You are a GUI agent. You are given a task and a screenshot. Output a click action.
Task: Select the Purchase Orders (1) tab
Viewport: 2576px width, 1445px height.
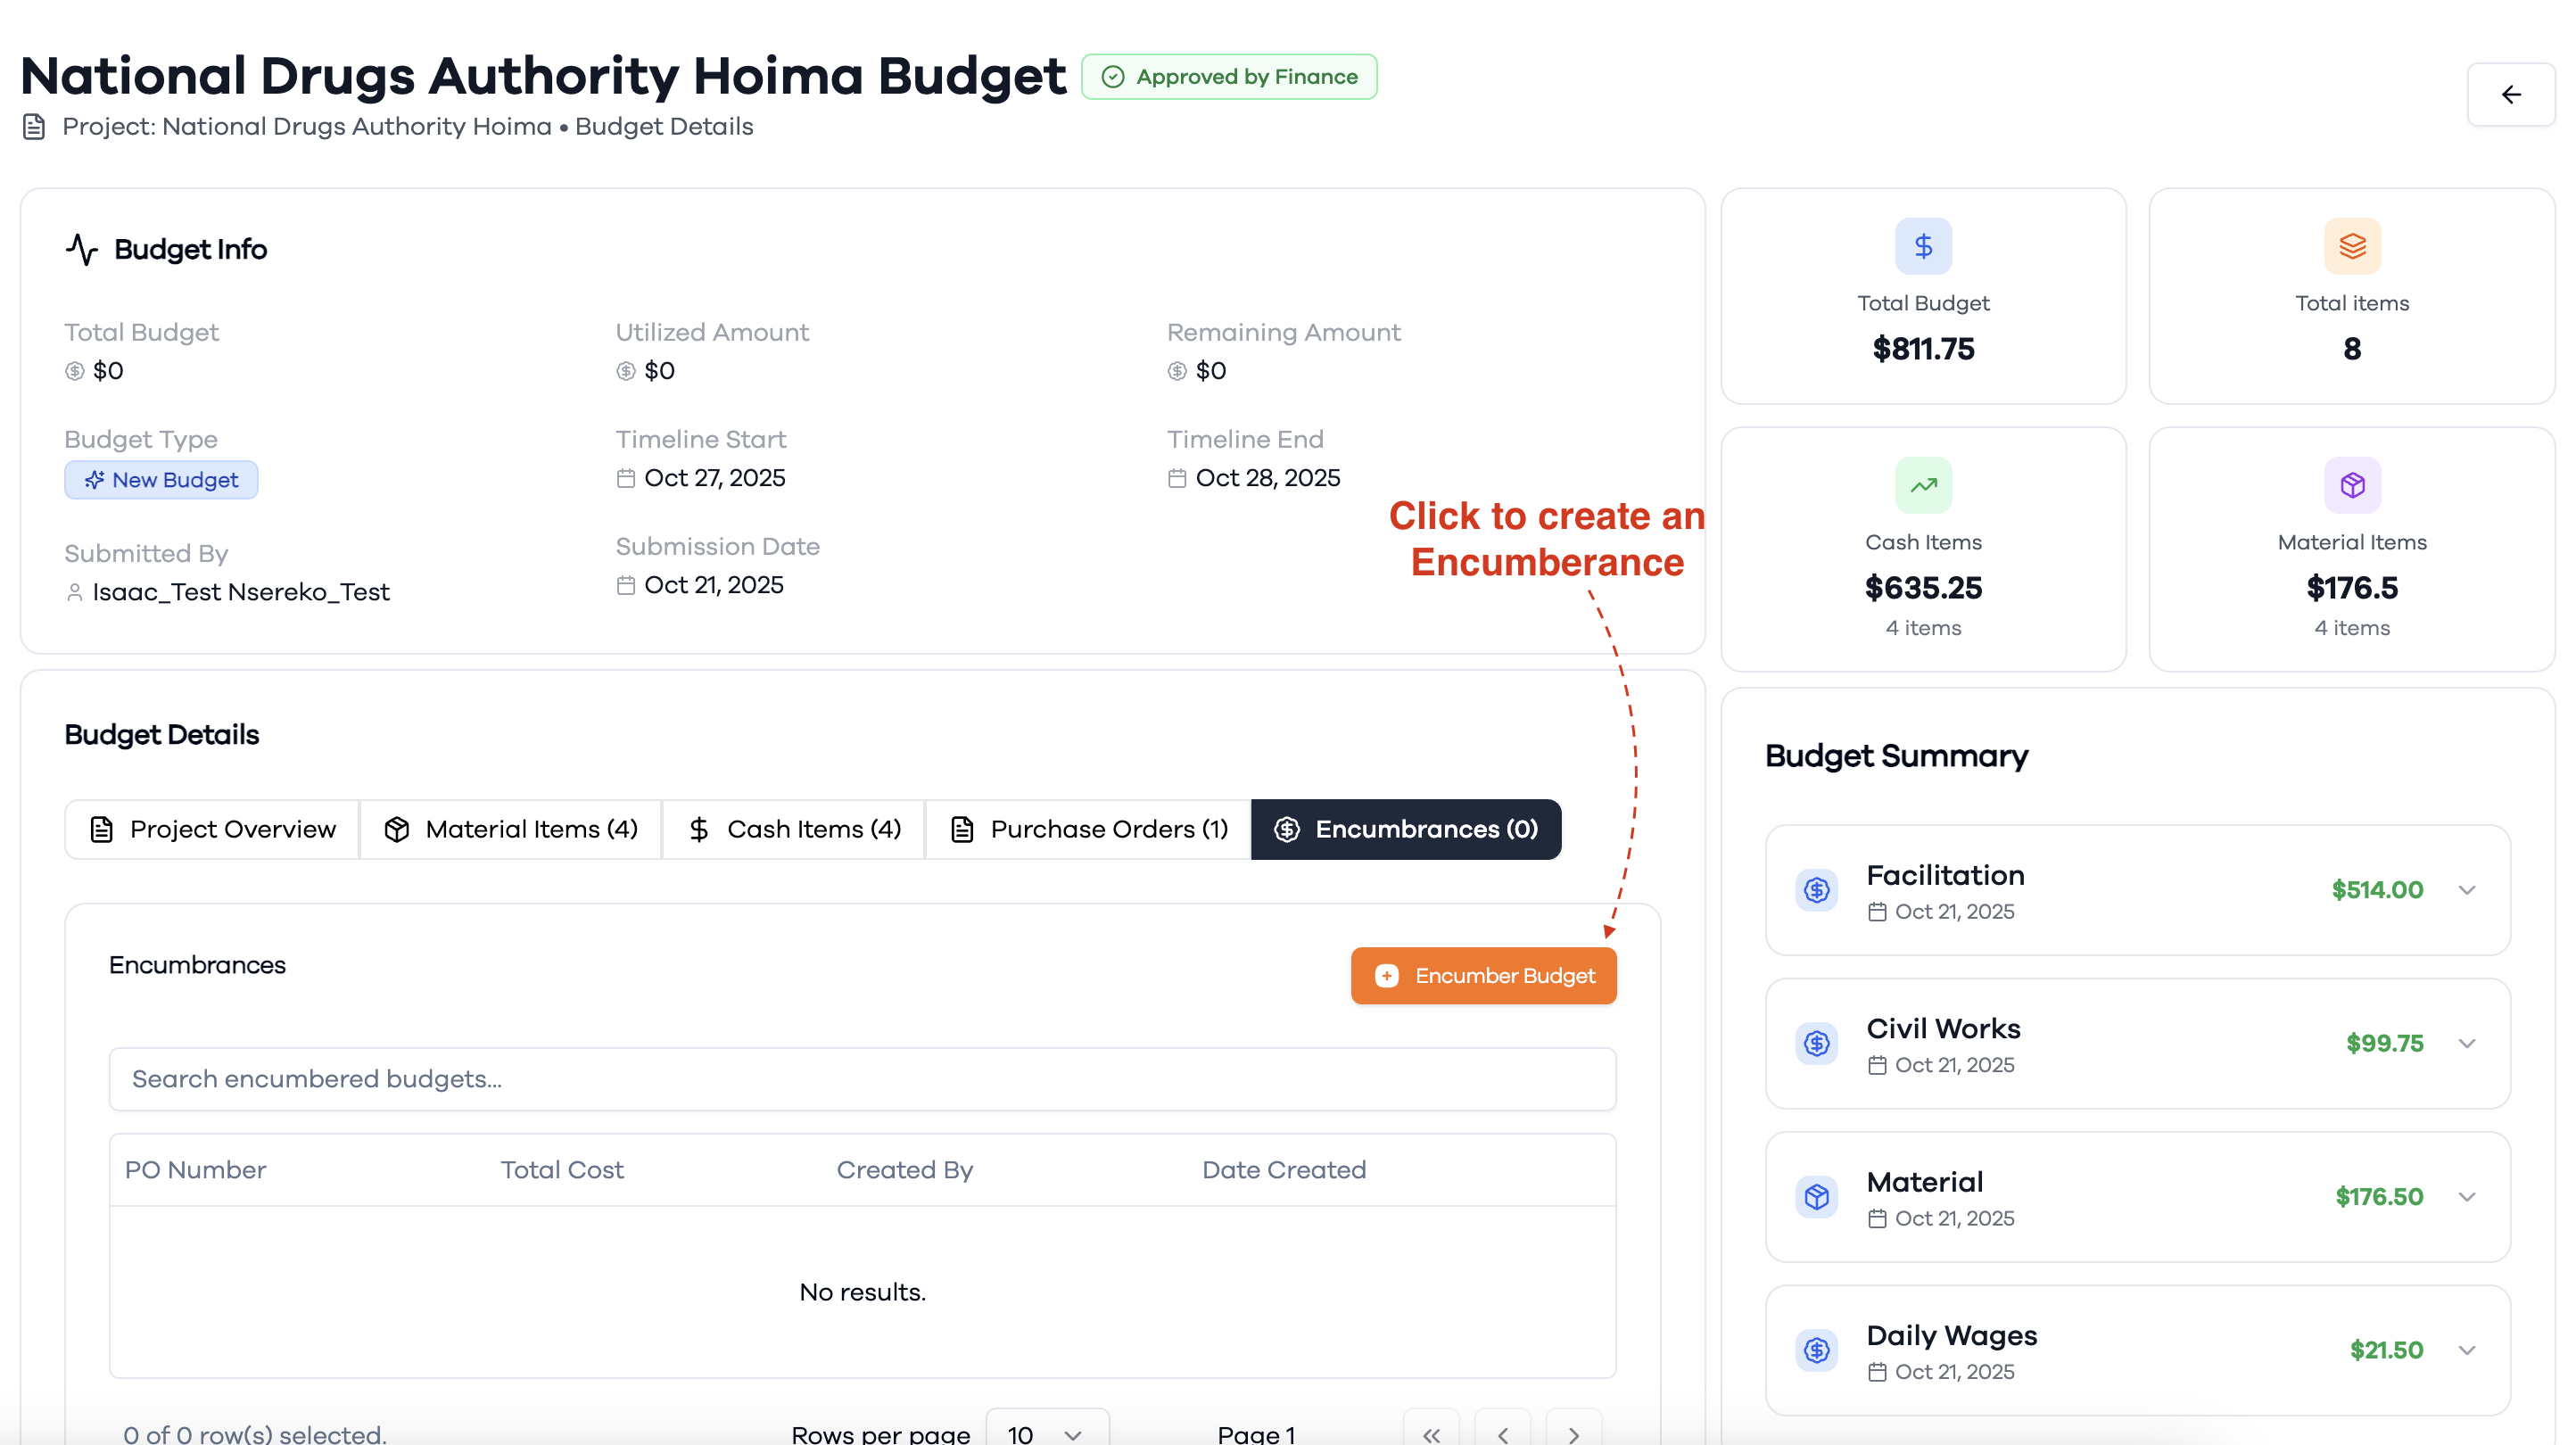tap(1088, 829)
